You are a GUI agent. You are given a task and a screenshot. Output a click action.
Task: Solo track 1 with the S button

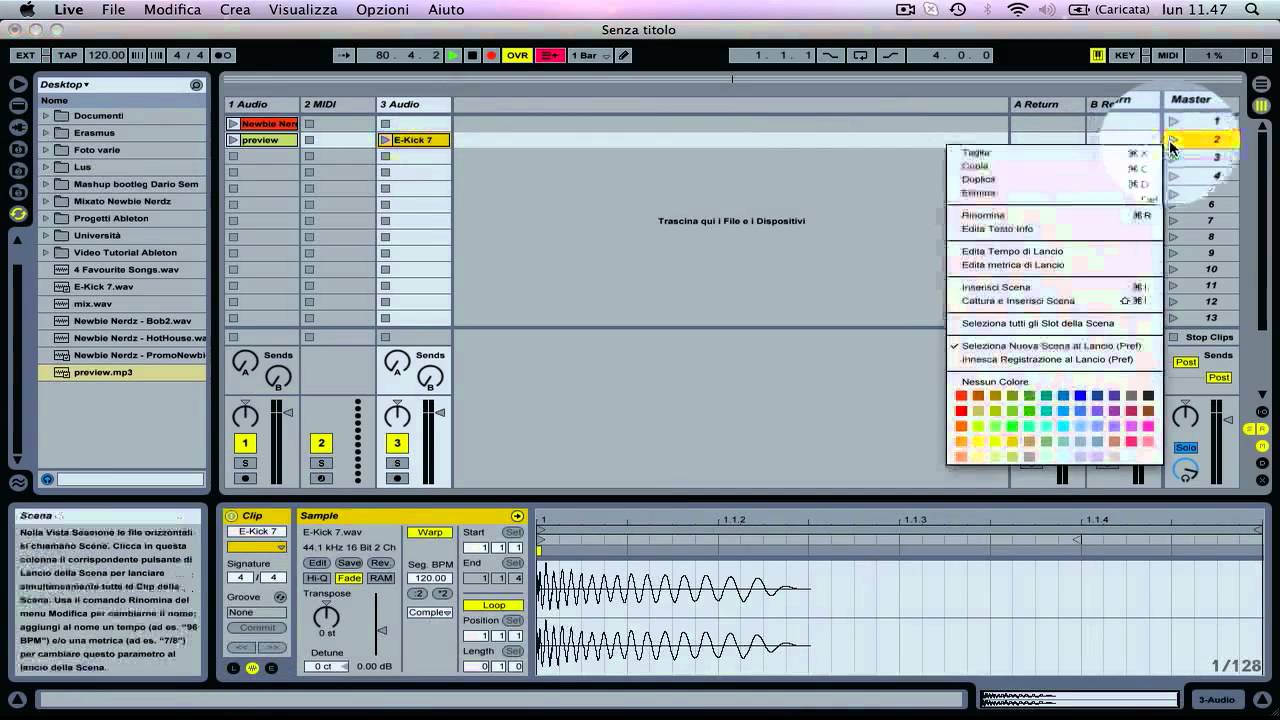tap(245, 463)
